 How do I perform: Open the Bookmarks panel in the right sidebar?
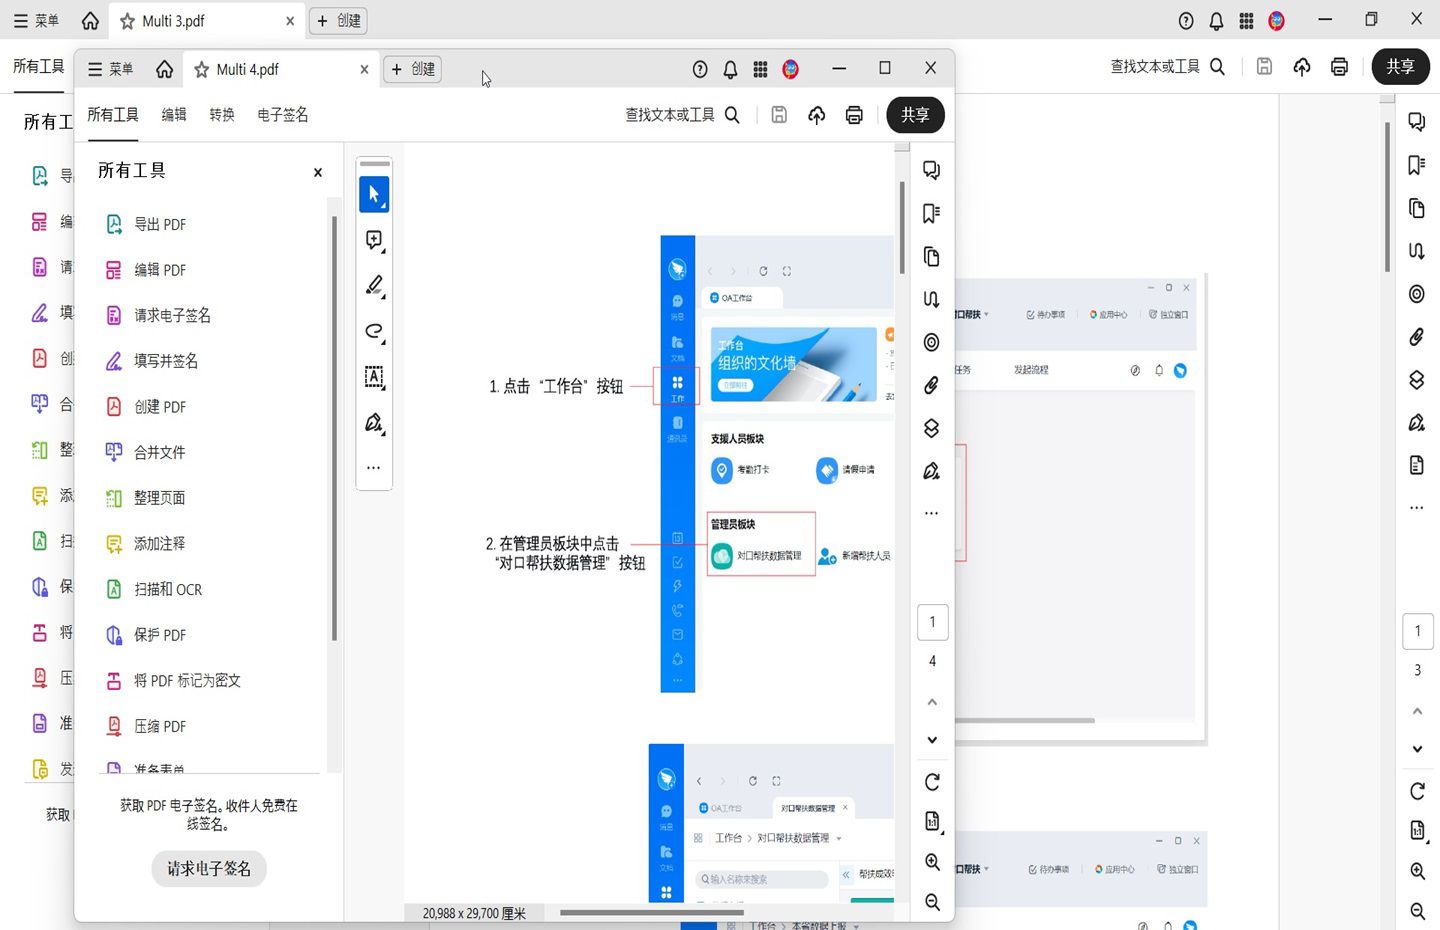pos(931,213)
